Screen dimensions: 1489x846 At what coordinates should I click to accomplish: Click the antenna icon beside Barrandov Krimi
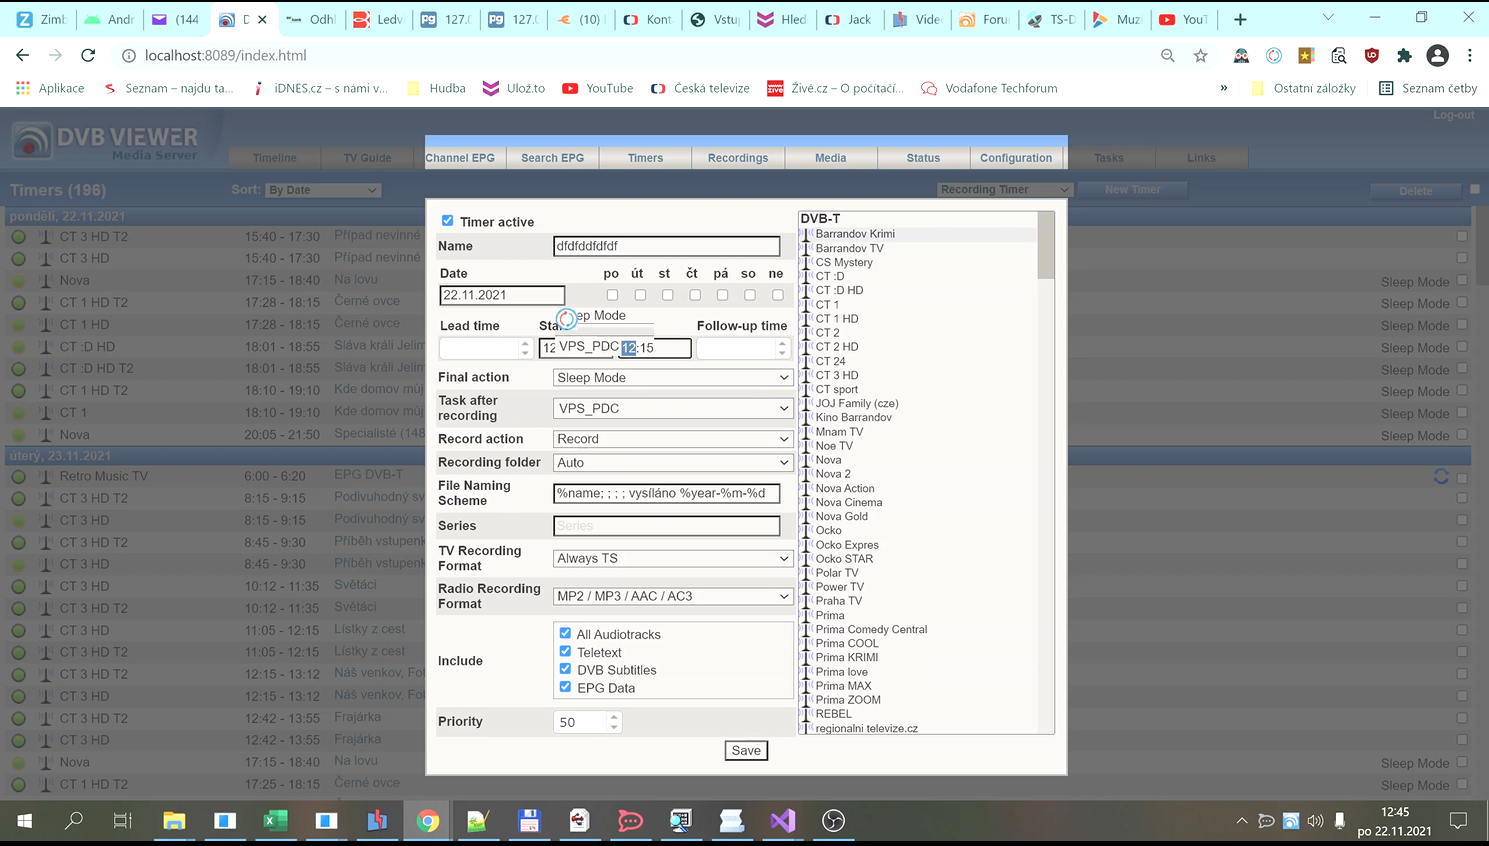807,234
